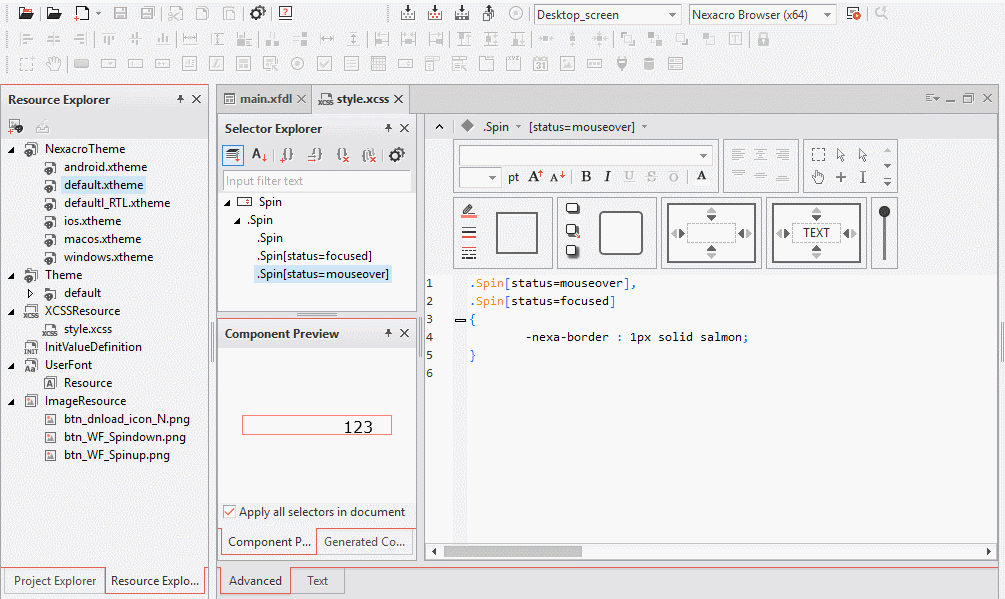
Task: Open the font family dropdown
Action: [x=704, y=156]
